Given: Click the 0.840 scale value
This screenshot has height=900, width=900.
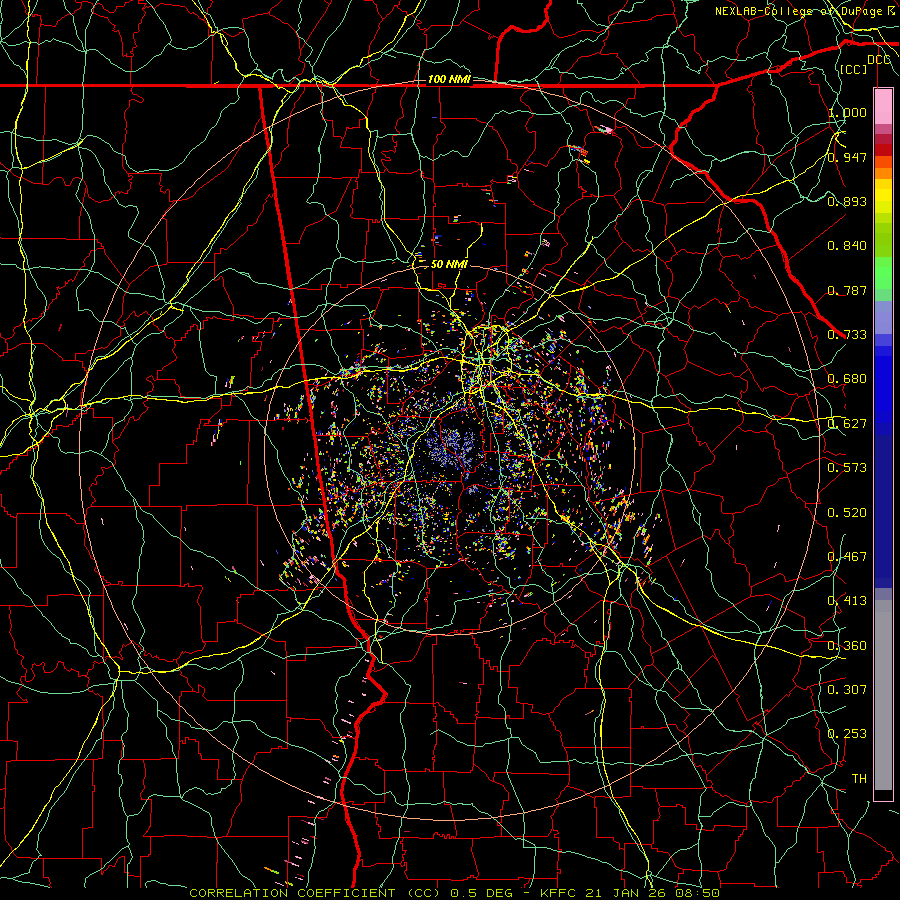Looking at the screenshot, I should tap(847, 246).
